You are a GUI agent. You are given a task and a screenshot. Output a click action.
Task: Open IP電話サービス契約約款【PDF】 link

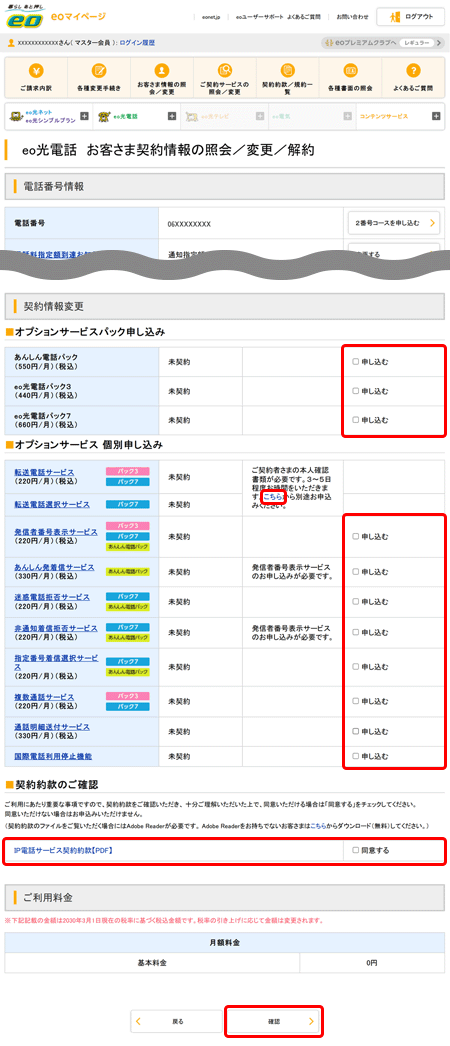[x=63, y=851]
